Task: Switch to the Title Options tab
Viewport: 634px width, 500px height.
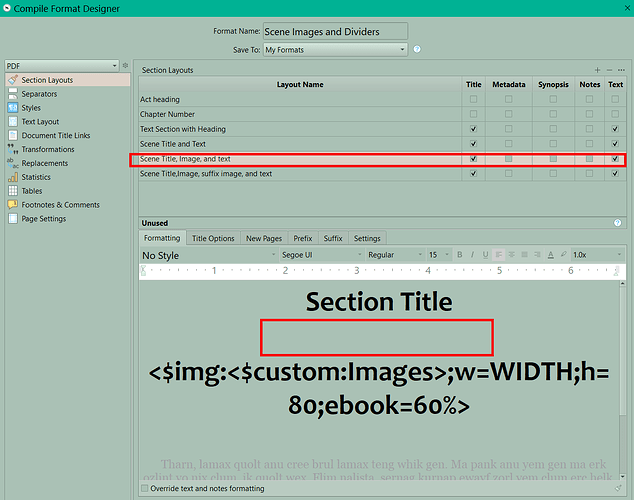Action: (213, 239)
